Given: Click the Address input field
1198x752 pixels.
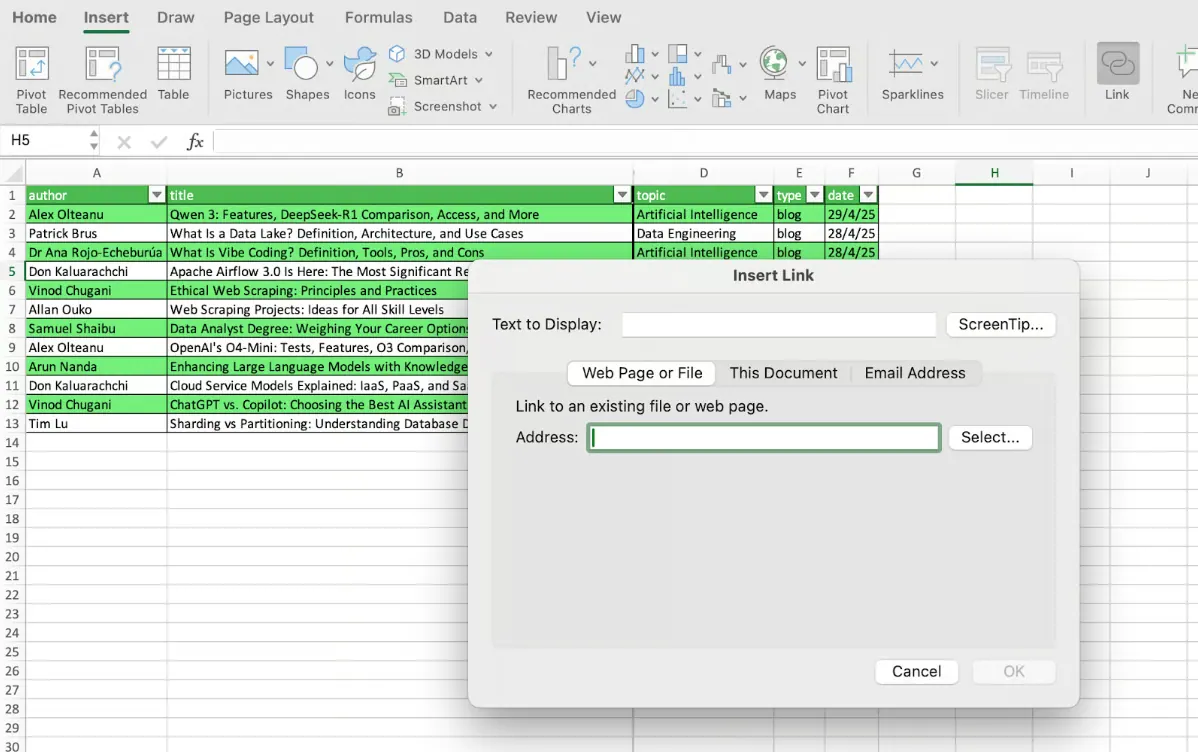Looking at the screenshot, I should coord(764,437).
